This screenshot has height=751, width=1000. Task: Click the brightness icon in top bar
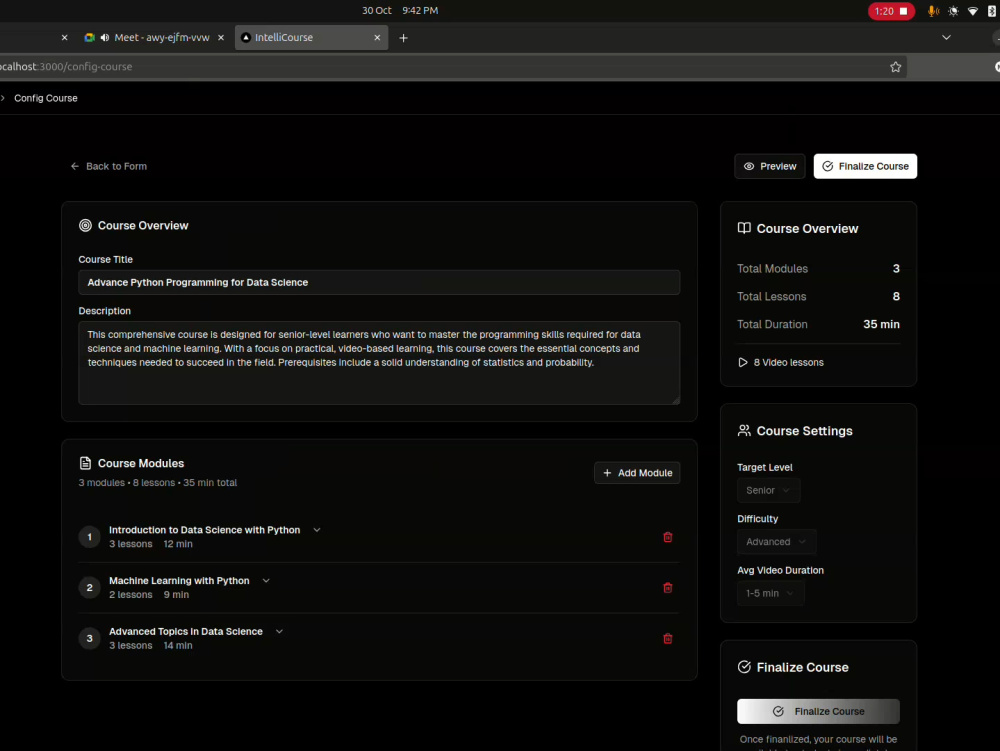(953, 11)
